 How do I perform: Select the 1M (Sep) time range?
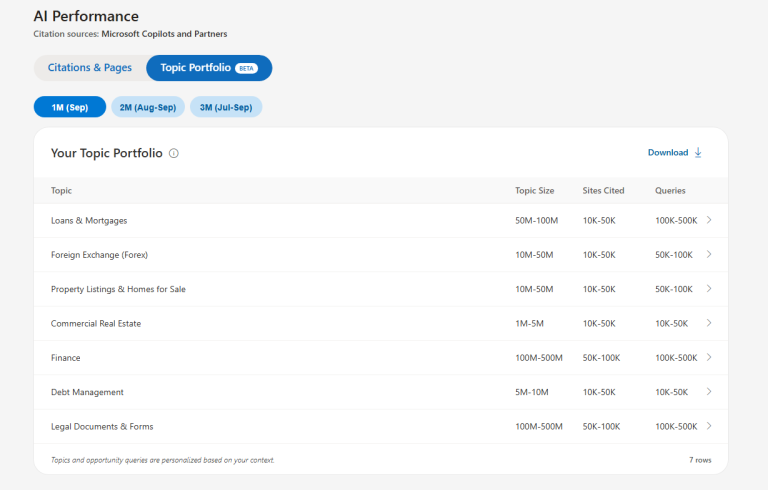pyautogui.click(x=70, y=107)
